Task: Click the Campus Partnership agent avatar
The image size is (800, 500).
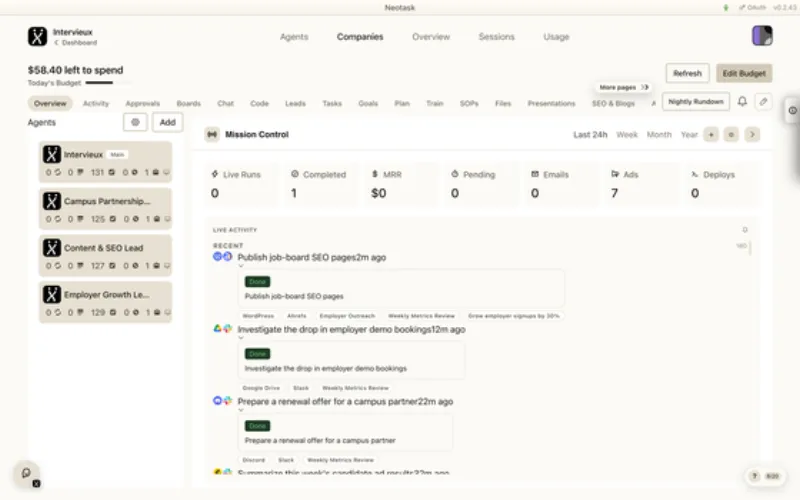Action: [52, 201]
